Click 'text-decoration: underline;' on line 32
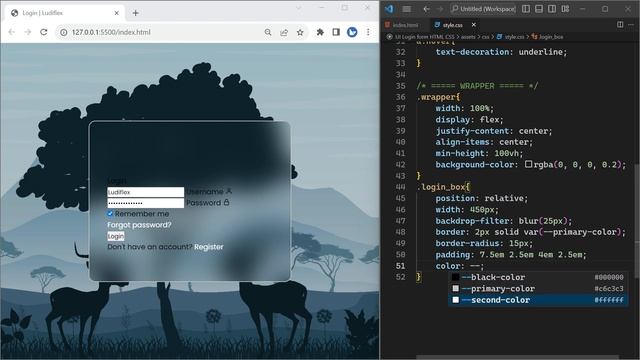This screenshot has height=360, width=640. pyautogui.click(x=501, y=52)
